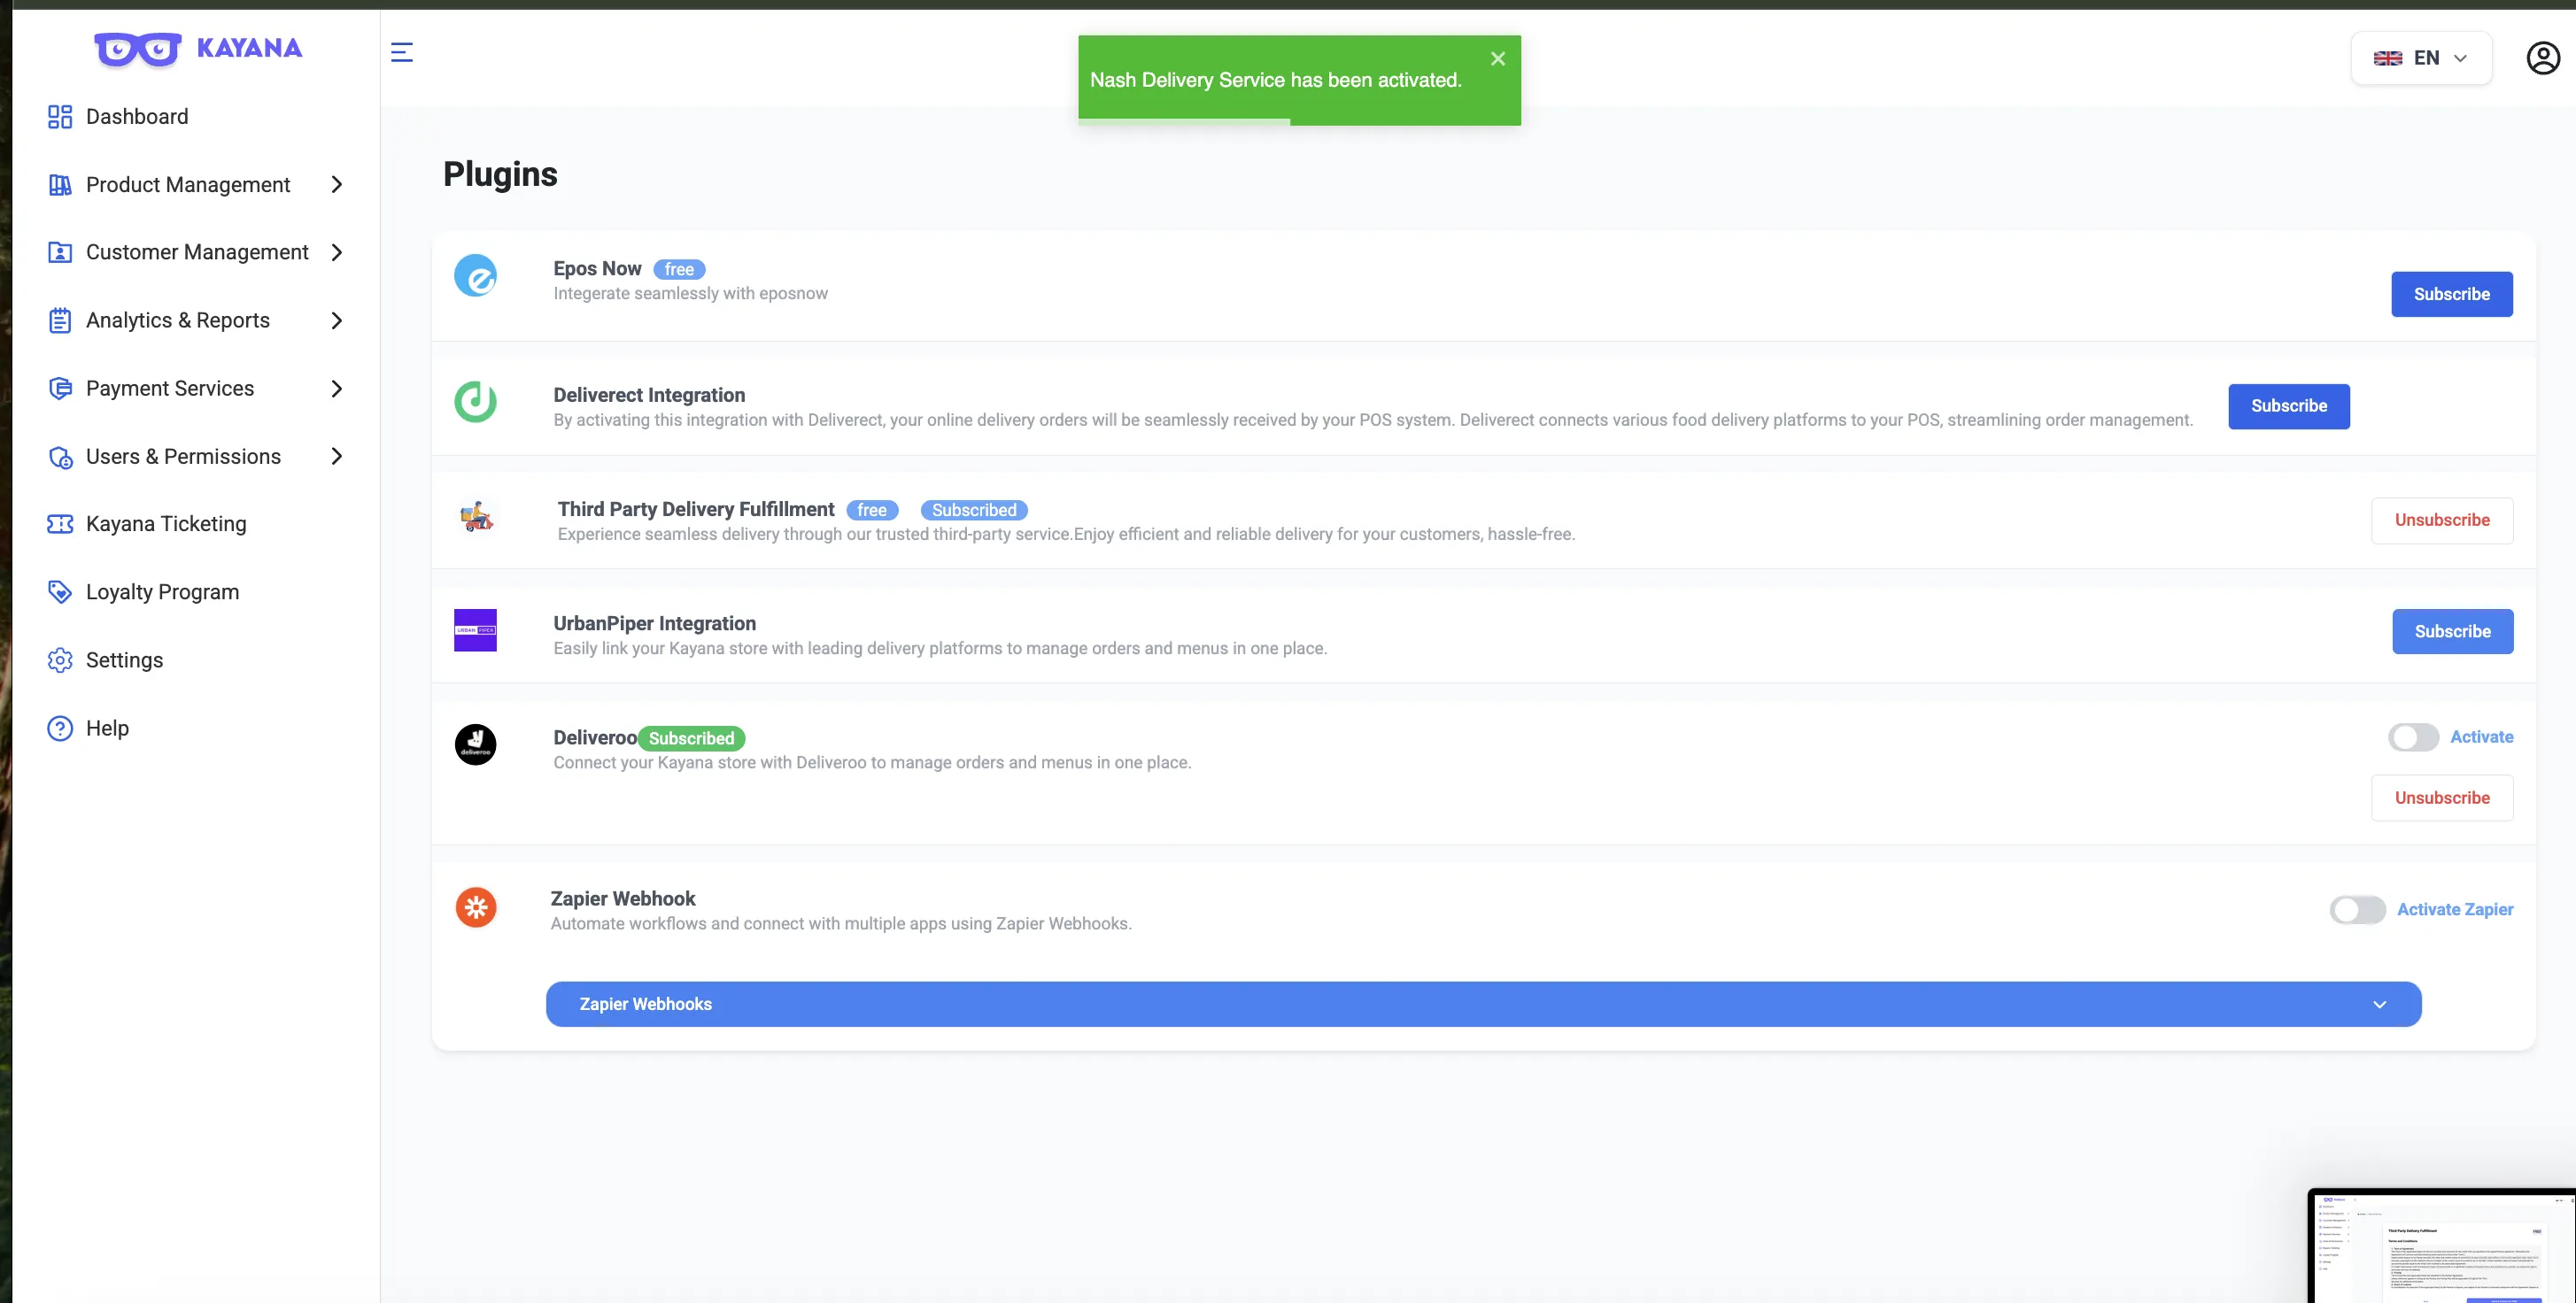The image size is (2576, 1303).
Task: Click the Analytics & Reports clipboard icon
Action: click(60, 320)
